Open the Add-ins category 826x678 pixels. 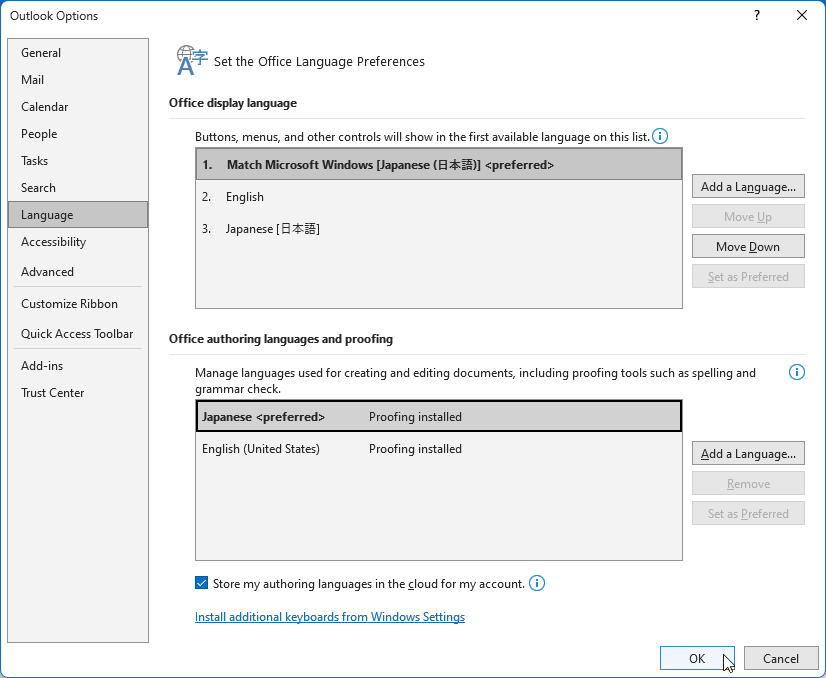point(78,366)
